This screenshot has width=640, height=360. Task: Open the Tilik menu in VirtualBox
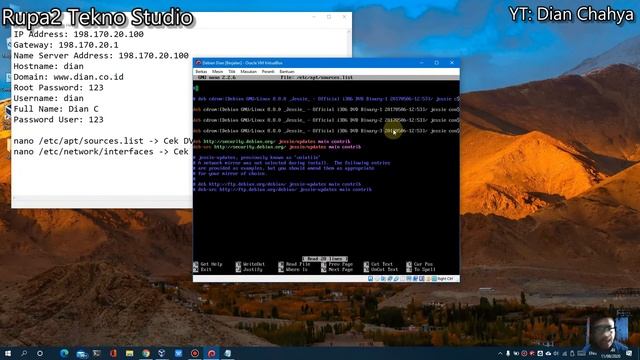pos(232,71)
